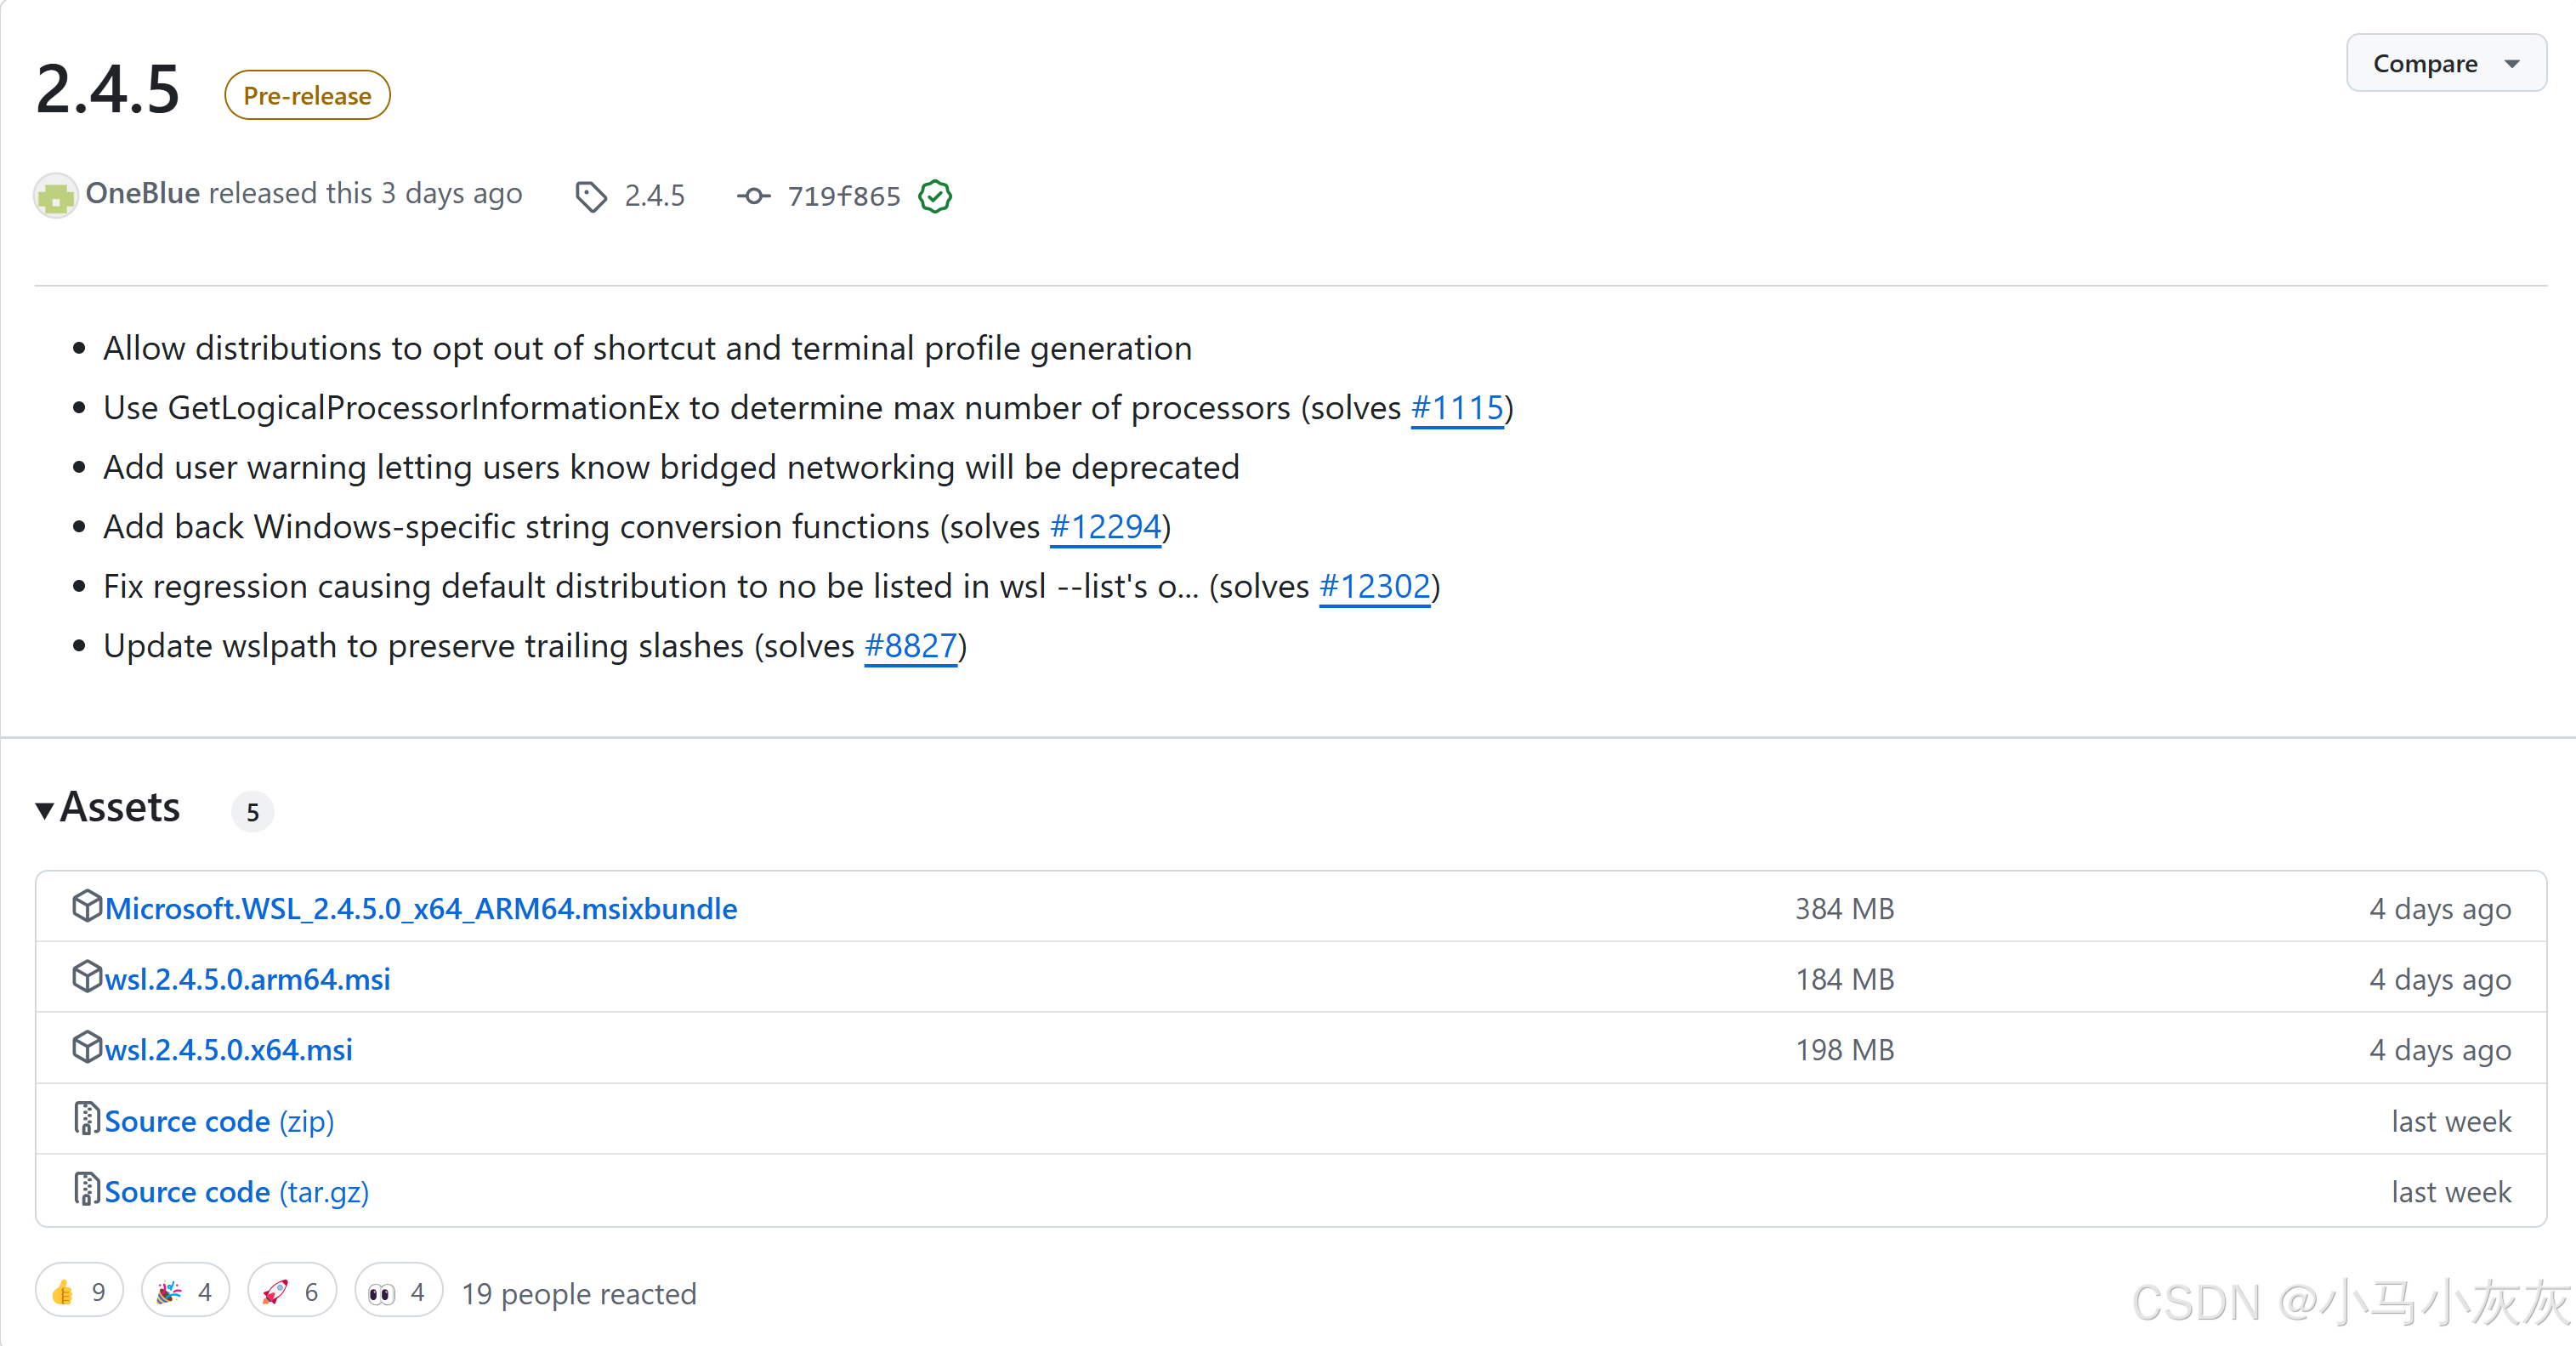Toggle the eyes reaction
The height and width of the screenshot is (1346, 2576).
398,1292
